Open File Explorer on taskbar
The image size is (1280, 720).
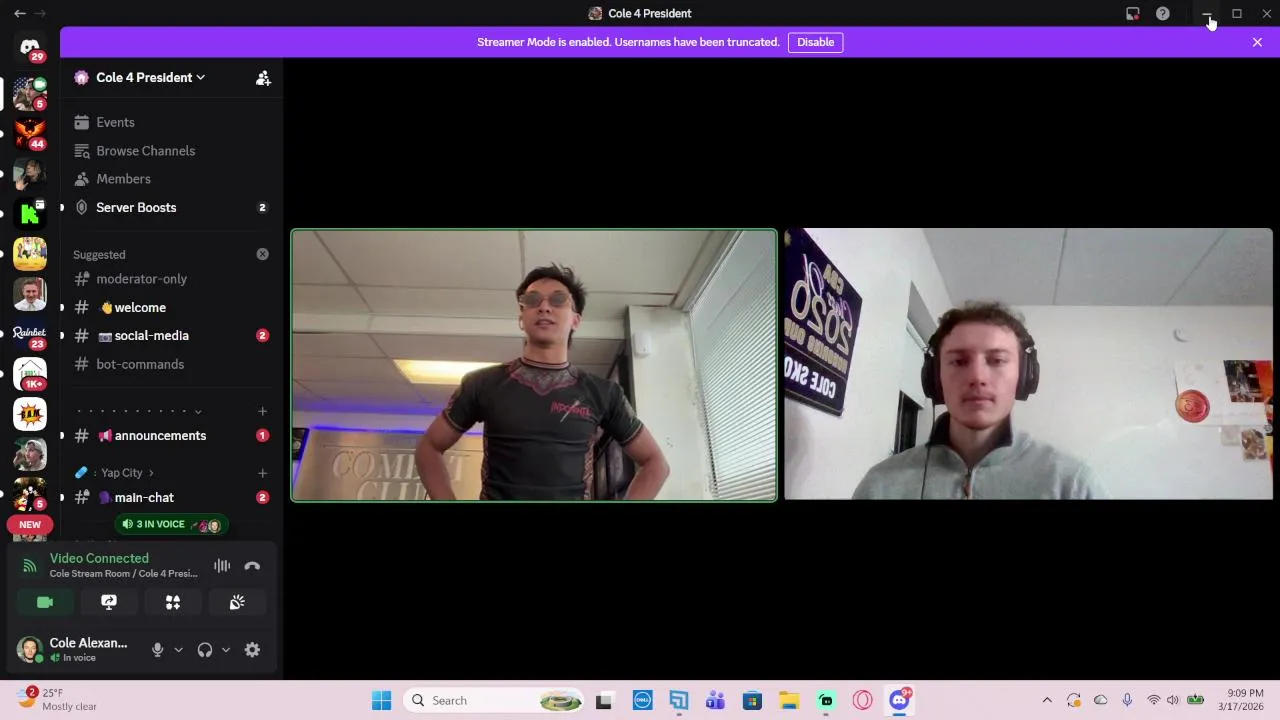tap(789, 701)
